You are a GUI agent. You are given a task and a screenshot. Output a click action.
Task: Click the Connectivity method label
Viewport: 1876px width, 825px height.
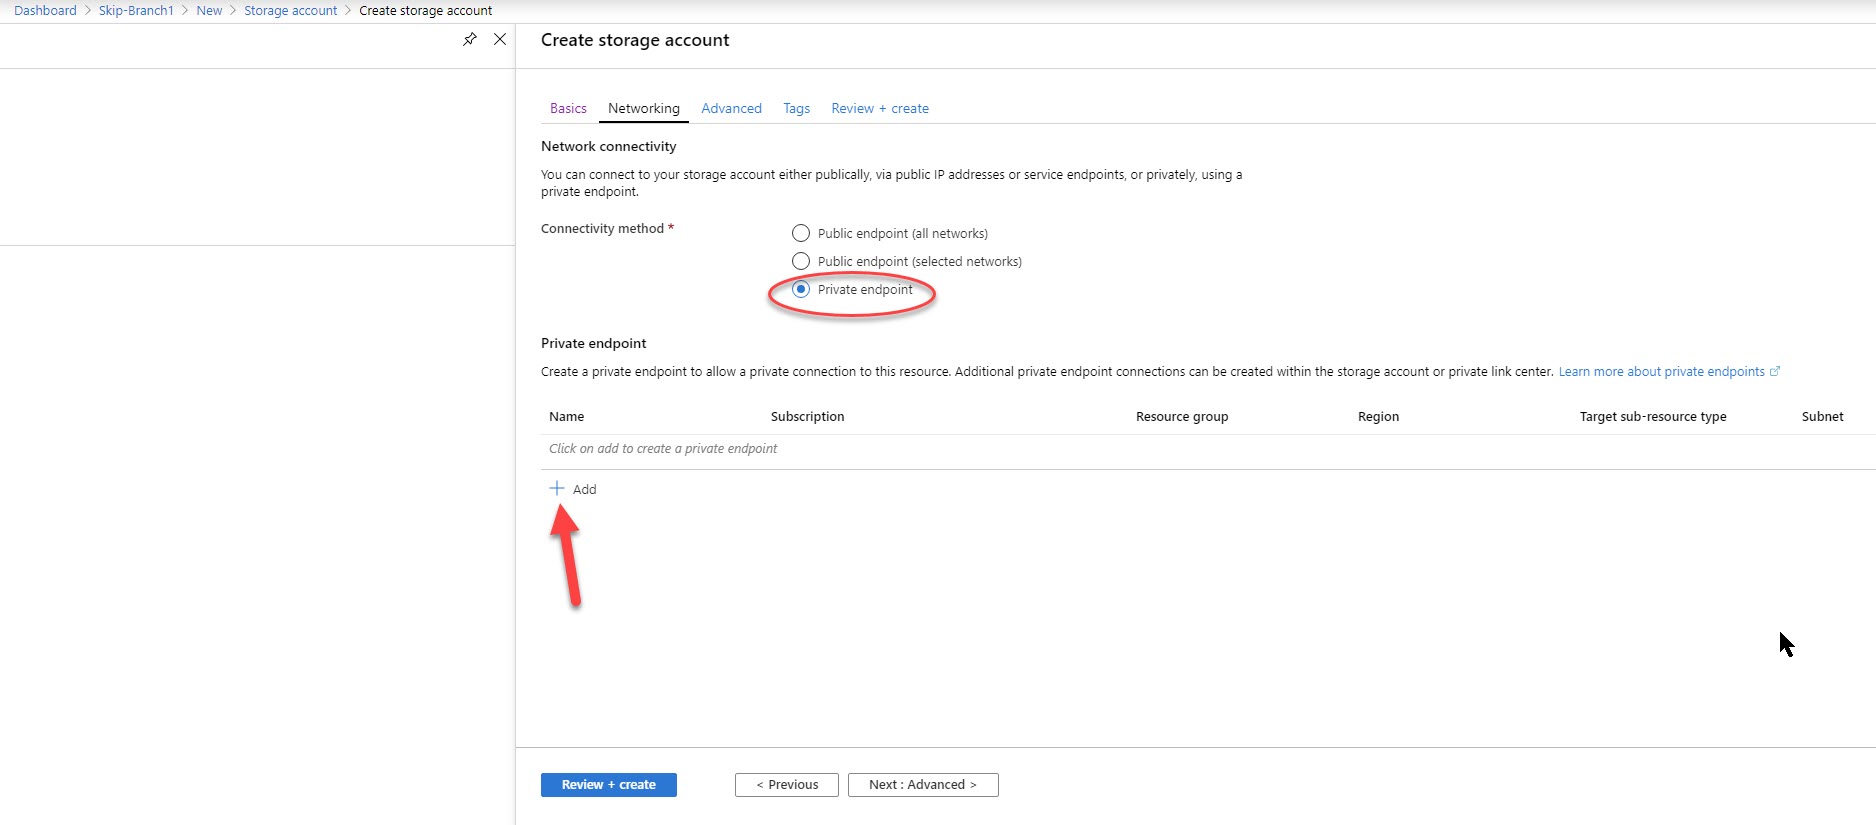click(x=602, y=228)
